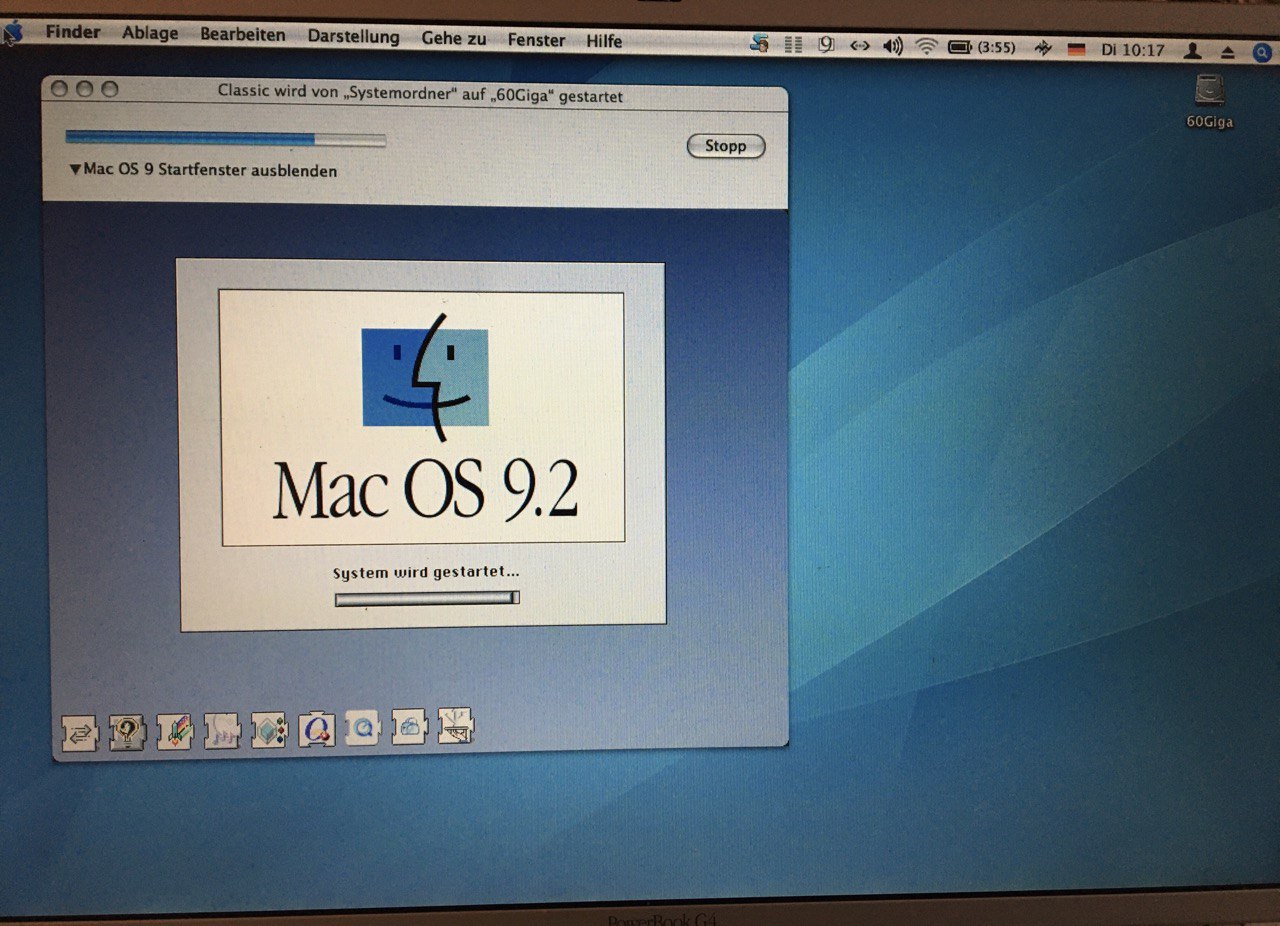Close the Classic startup window
The image size is (1280, 926).
click(60, 89)
